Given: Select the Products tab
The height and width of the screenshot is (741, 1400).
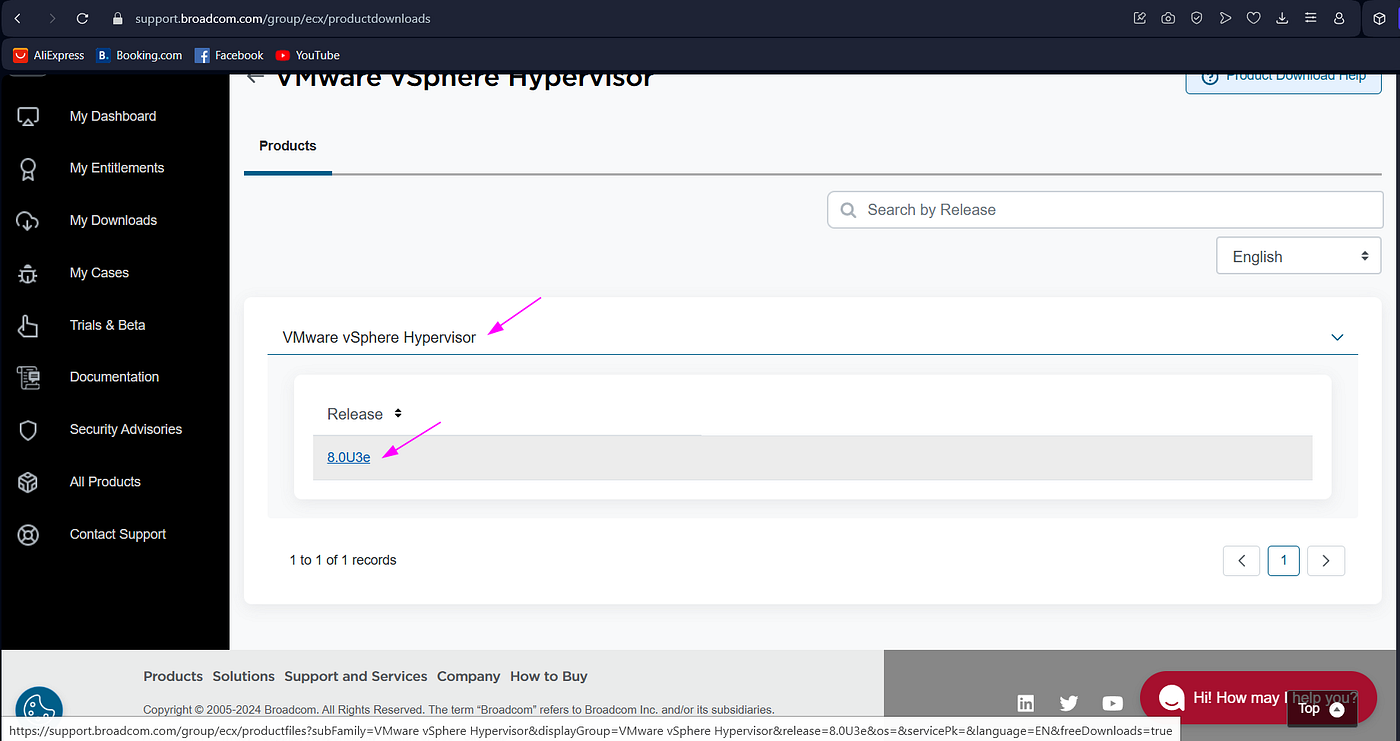Looking at the screenshot, I should tap(288, 146).
